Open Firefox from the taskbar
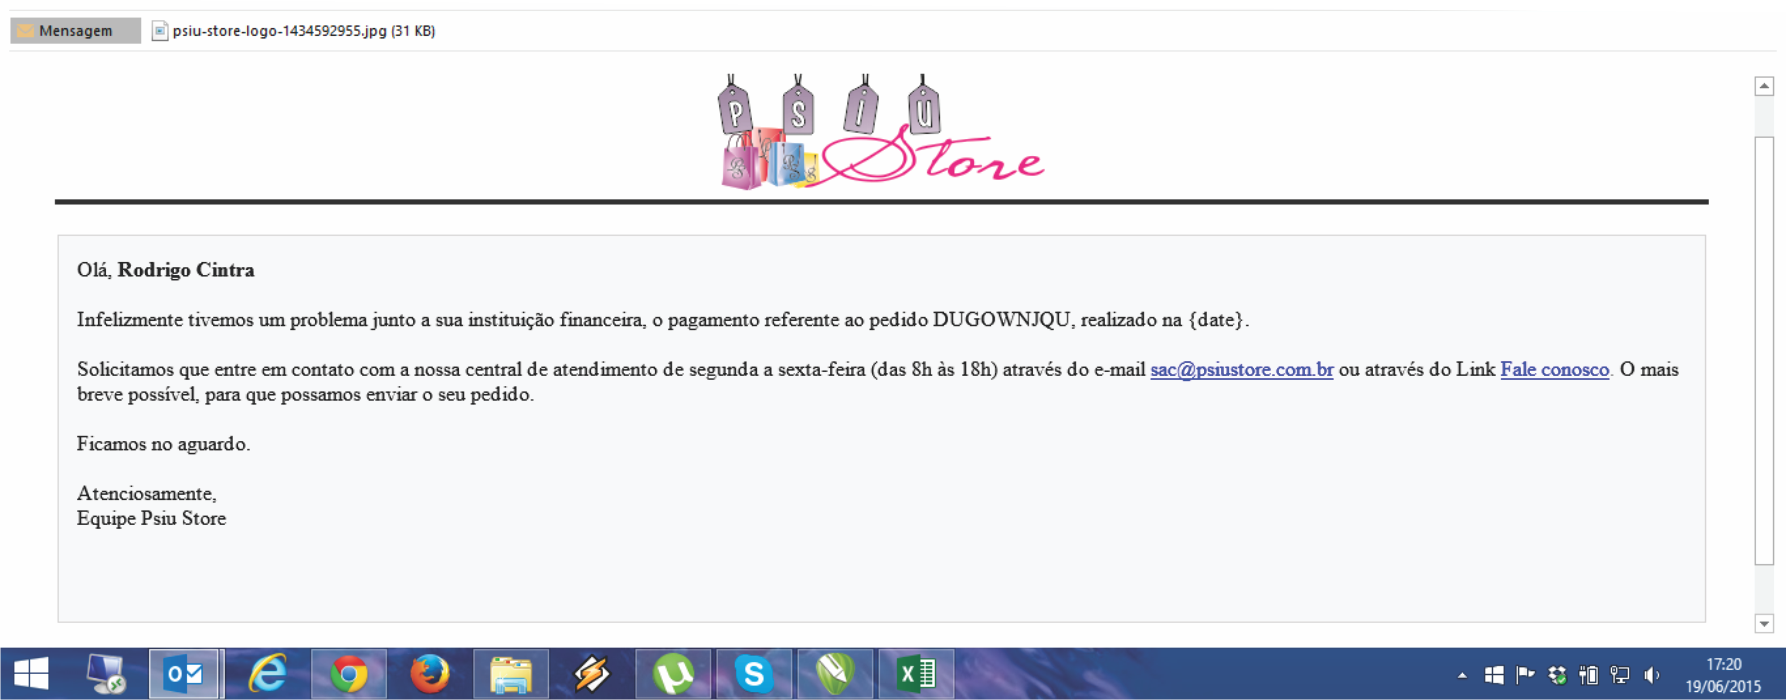This screenshot has height=700, width=1786. coord(430,674)
